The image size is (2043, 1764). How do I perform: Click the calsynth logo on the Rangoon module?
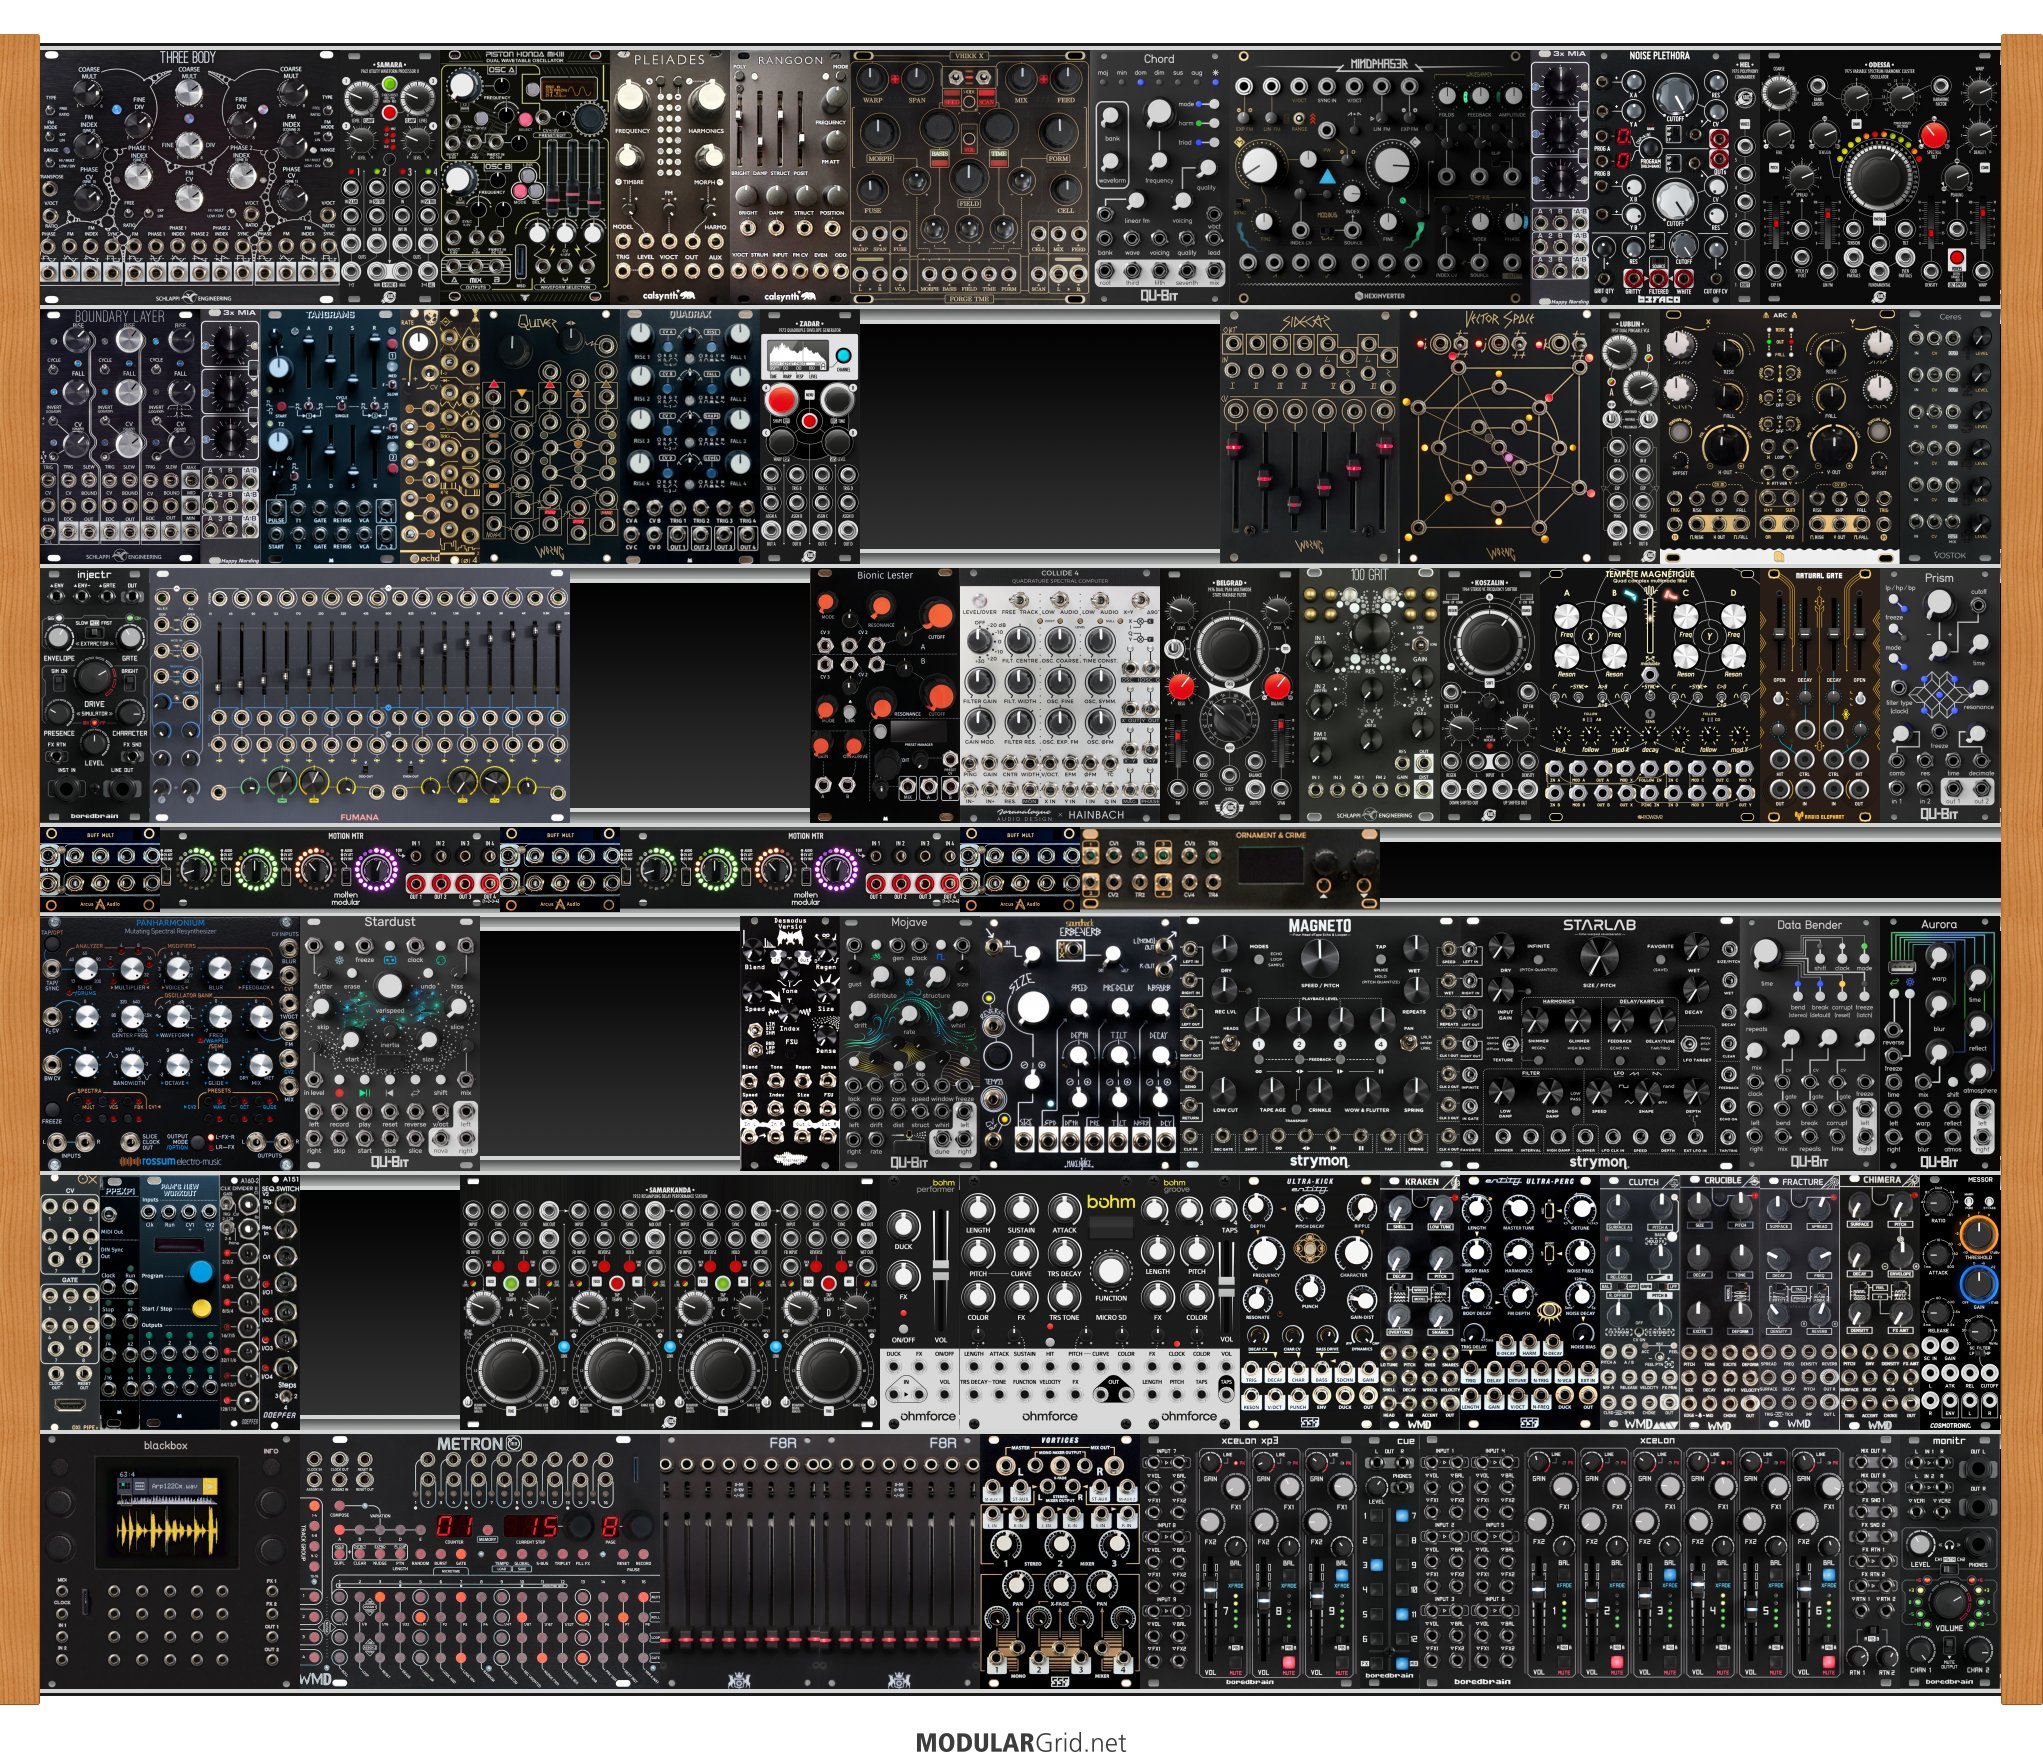point(790,296)
